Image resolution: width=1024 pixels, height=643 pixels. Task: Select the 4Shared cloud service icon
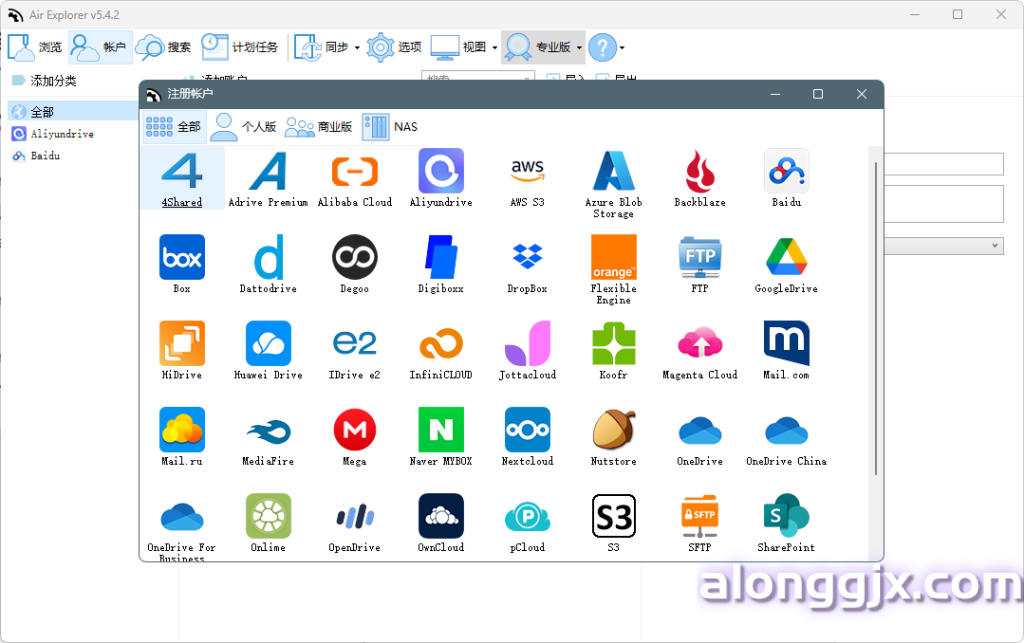(x=182, y=172)
